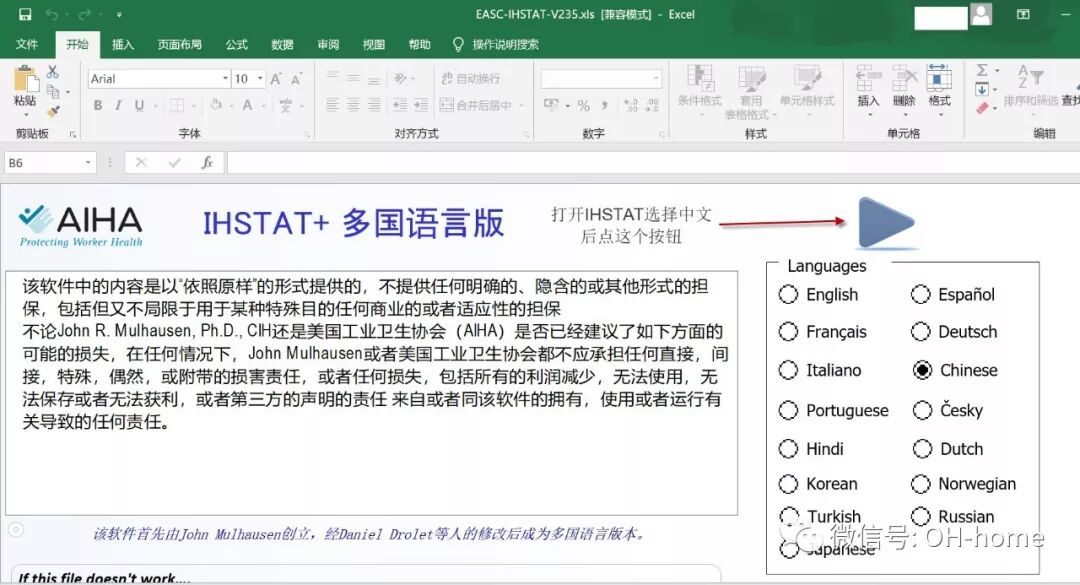Click into the formula bar input
Viewport: 1080px width, 585px height.
coord(653,163)
